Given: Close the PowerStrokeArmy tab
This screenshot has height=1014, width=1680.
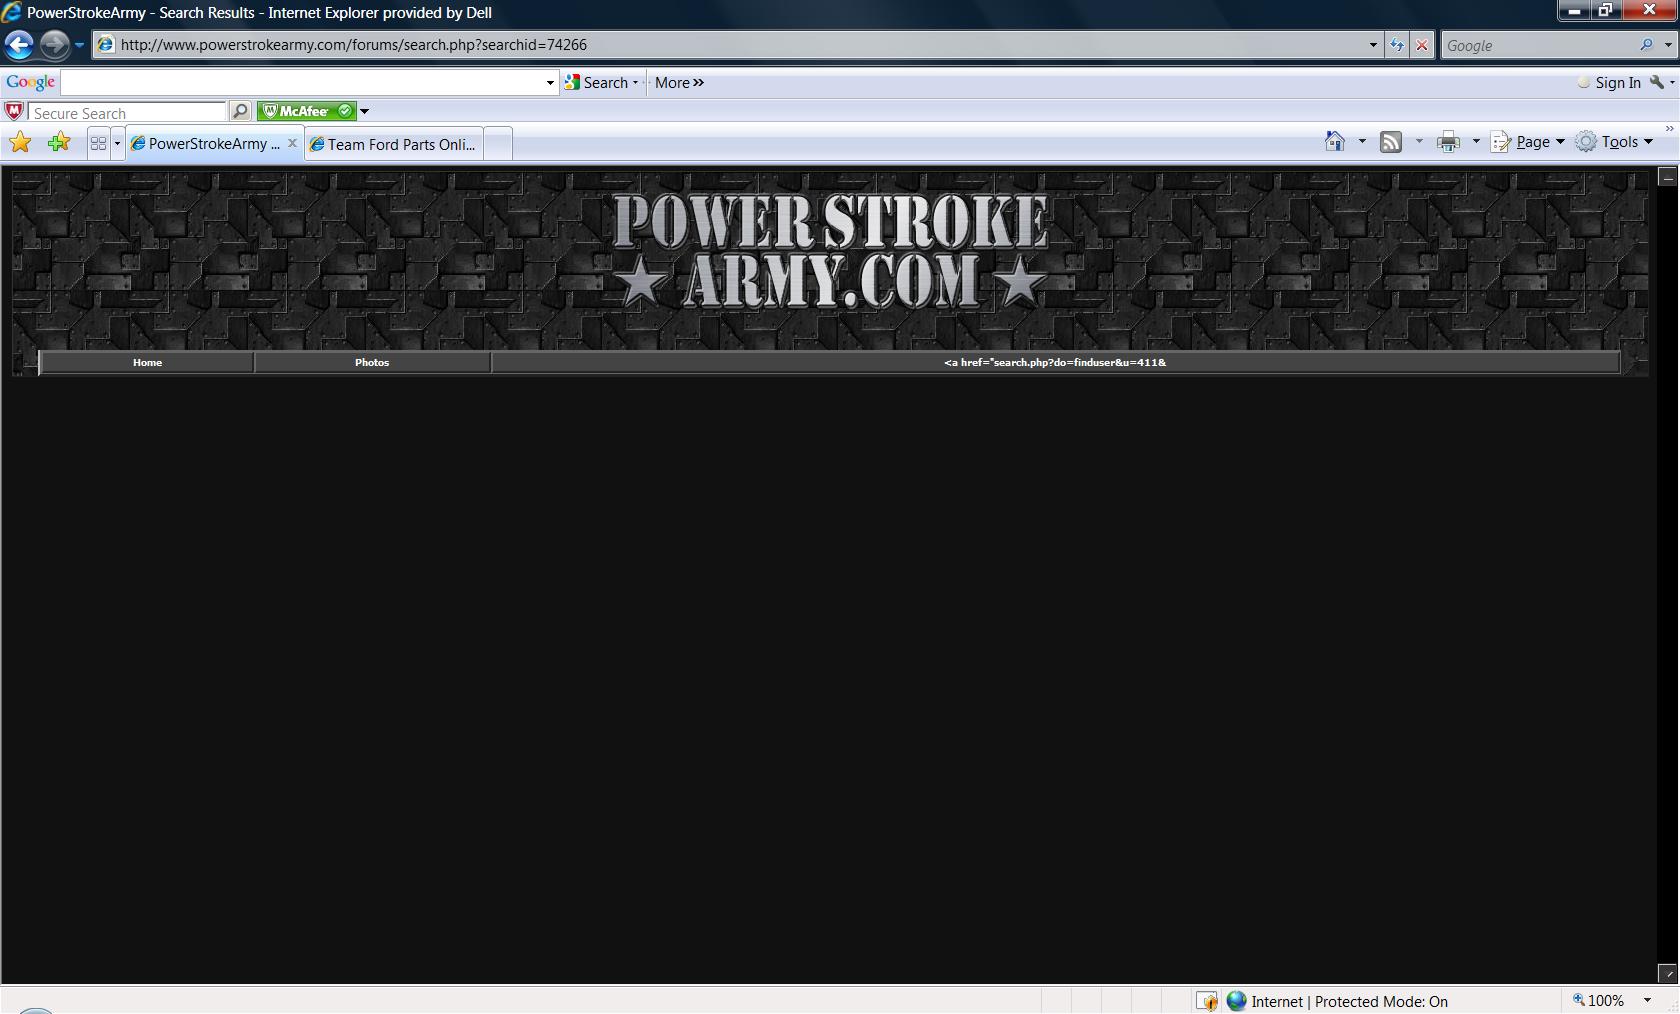Looking at the screenshot, I should (292, 143).
